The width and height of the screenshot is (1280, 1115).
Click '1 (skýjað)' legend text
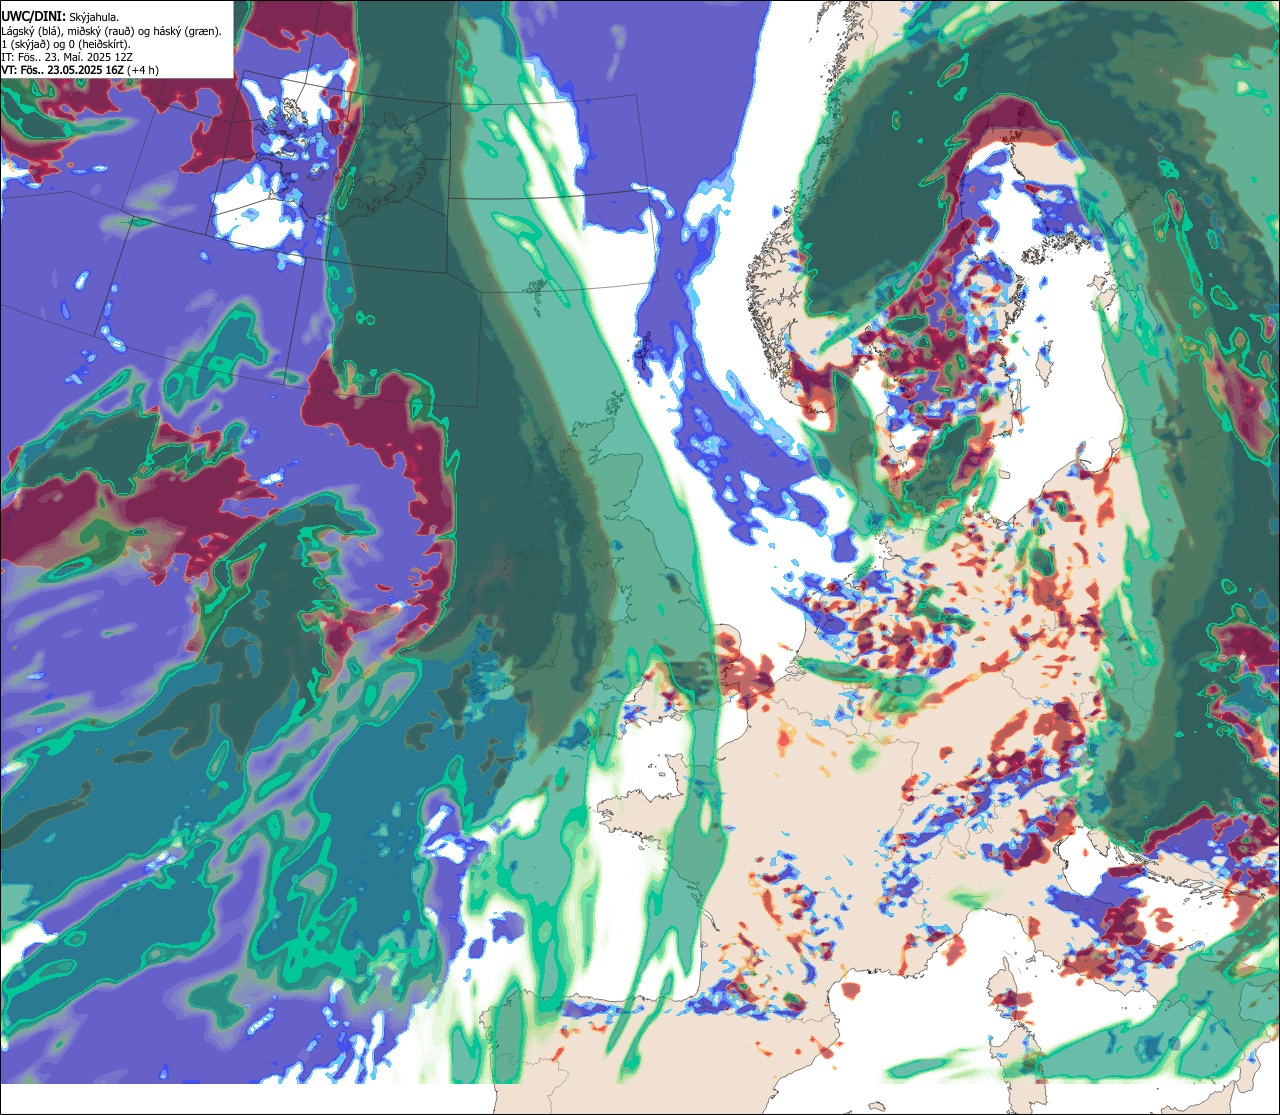coord(24,45)
